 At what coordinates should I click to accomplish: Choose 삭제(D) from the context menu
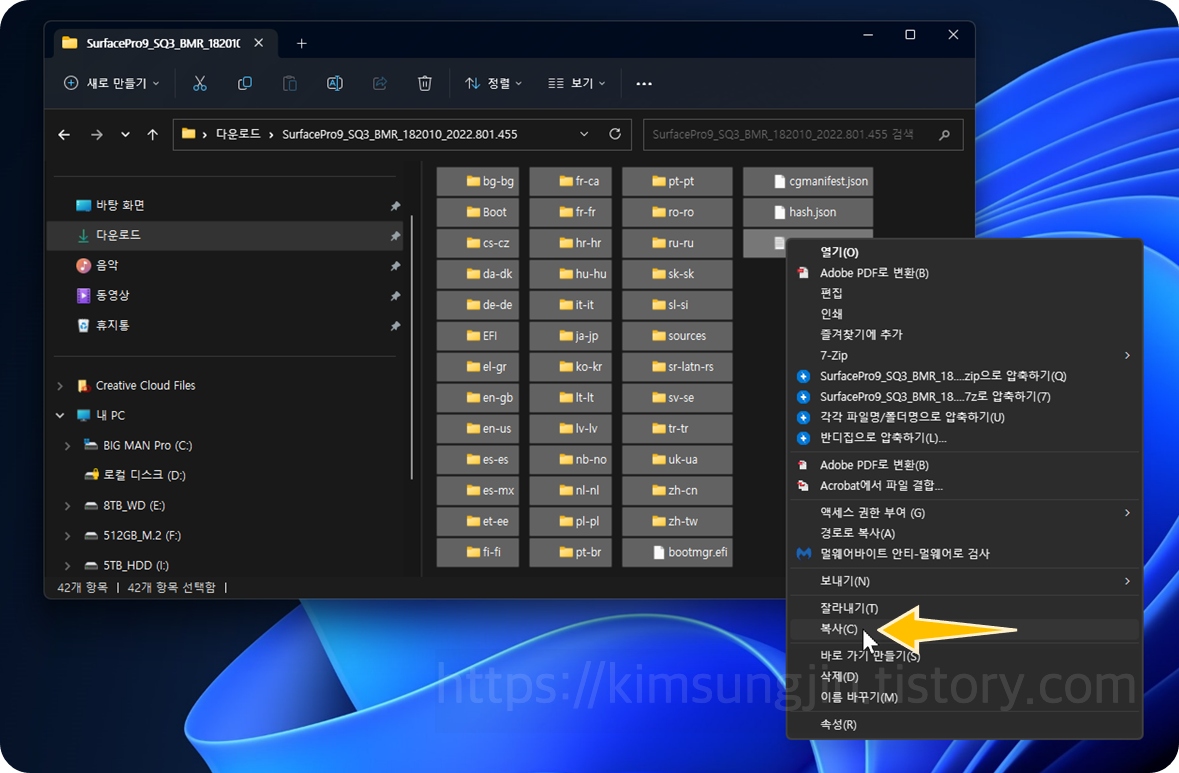click(964, 677)
